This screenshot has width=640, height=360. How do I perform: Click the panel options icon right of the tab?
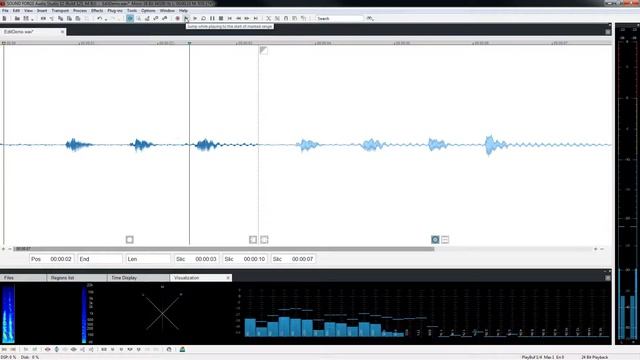[x=608, y=32]
